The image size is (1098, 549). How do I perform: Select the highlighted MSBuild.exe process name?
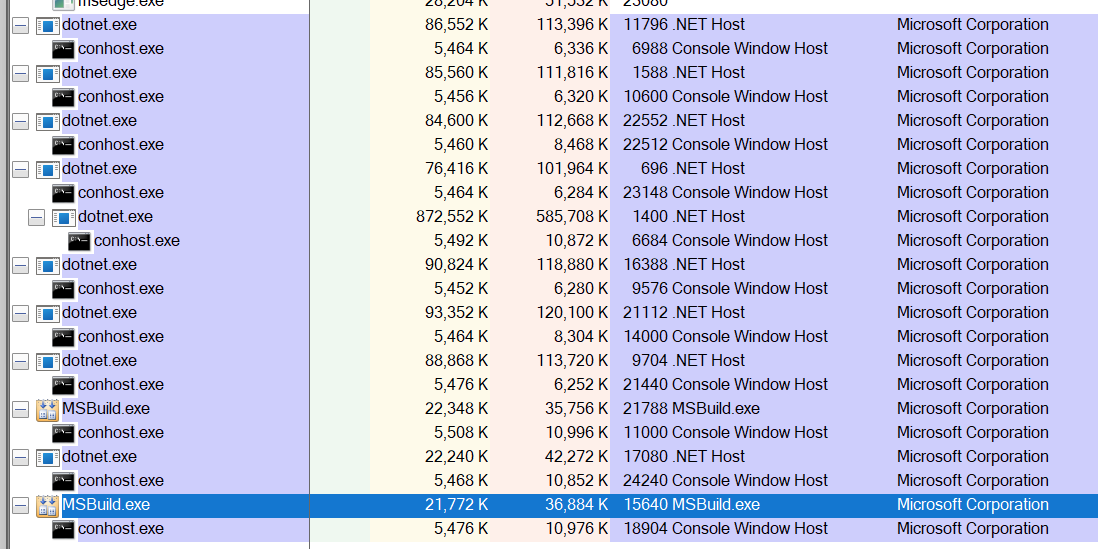(x=106, y=505)
